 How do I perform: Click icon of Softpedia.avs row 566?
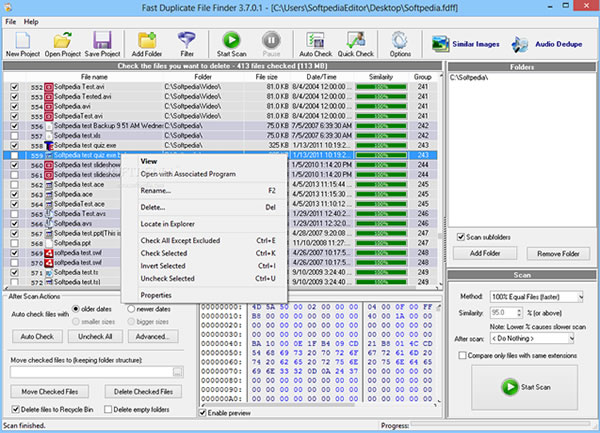(49, 223)
